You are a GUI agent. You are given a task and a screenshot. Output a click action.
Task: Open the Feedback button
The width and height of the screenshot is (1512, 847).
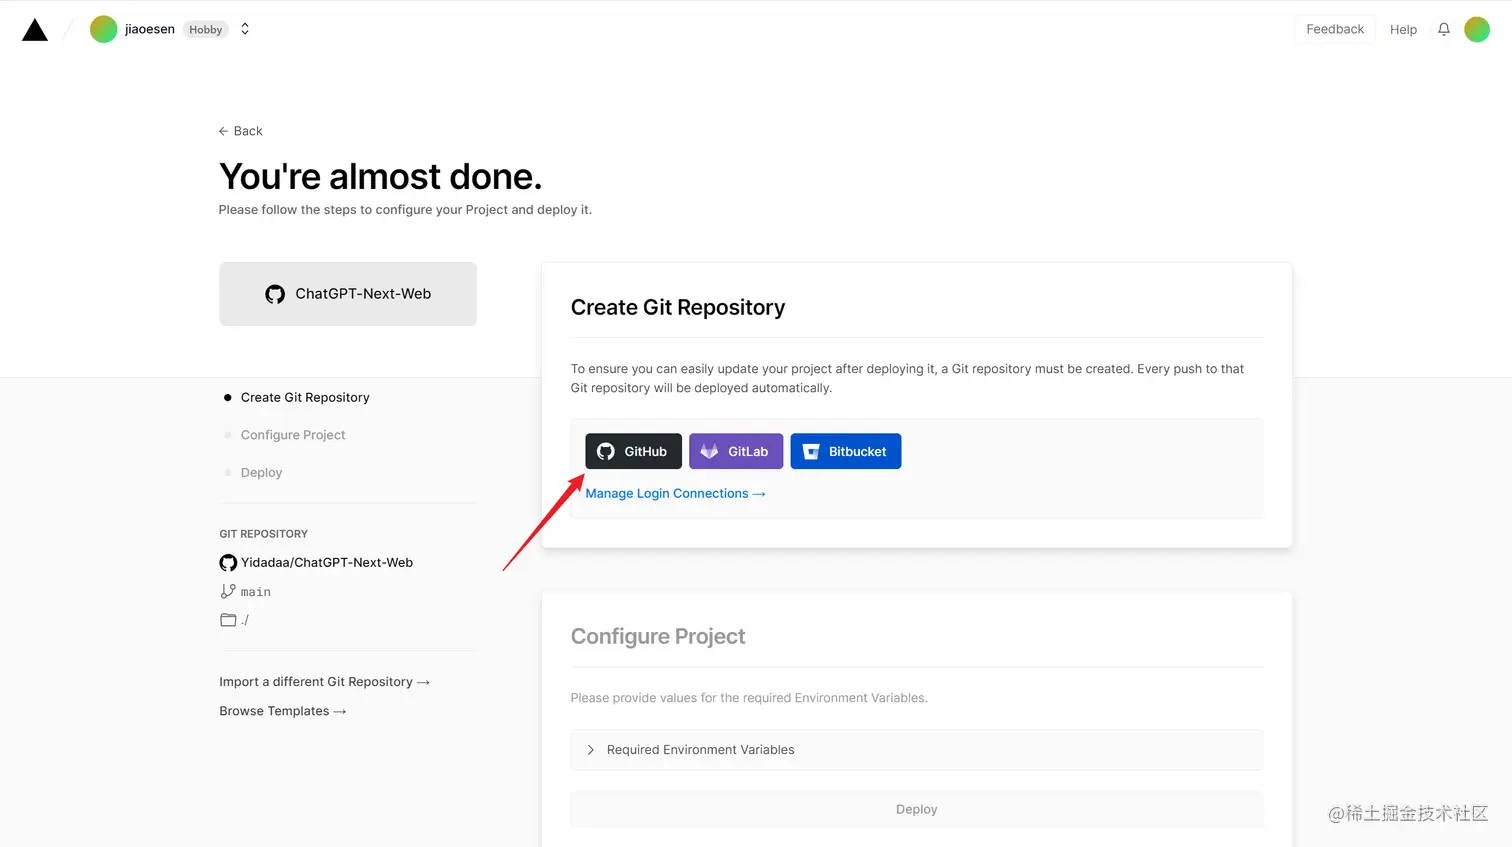[1335, 29]
